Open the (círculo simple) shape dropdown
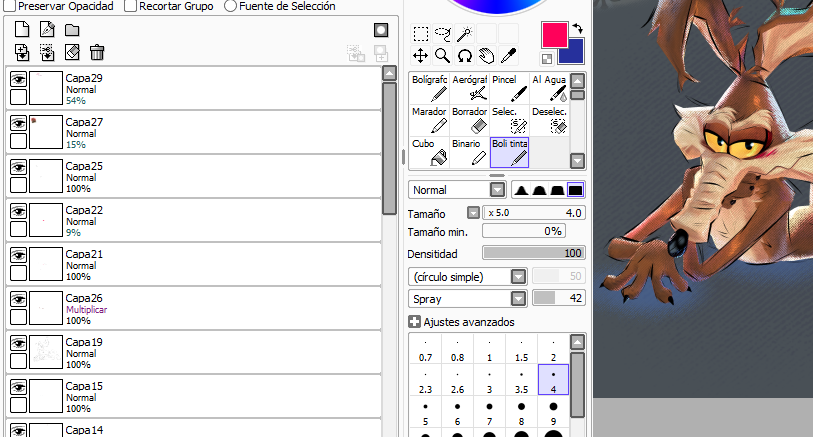The image size is (813, 437). point(518,276)
